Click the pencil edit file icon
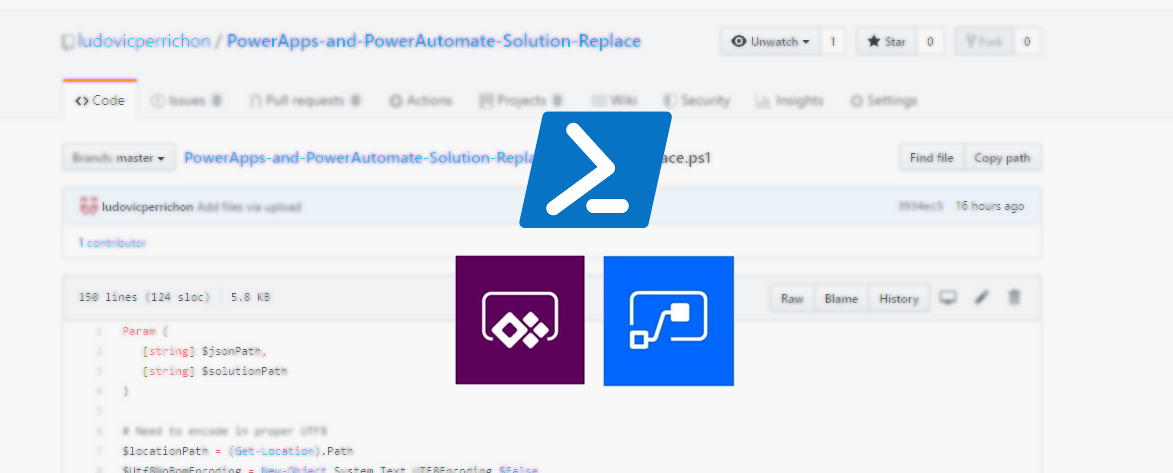 (x=981, y=298)
